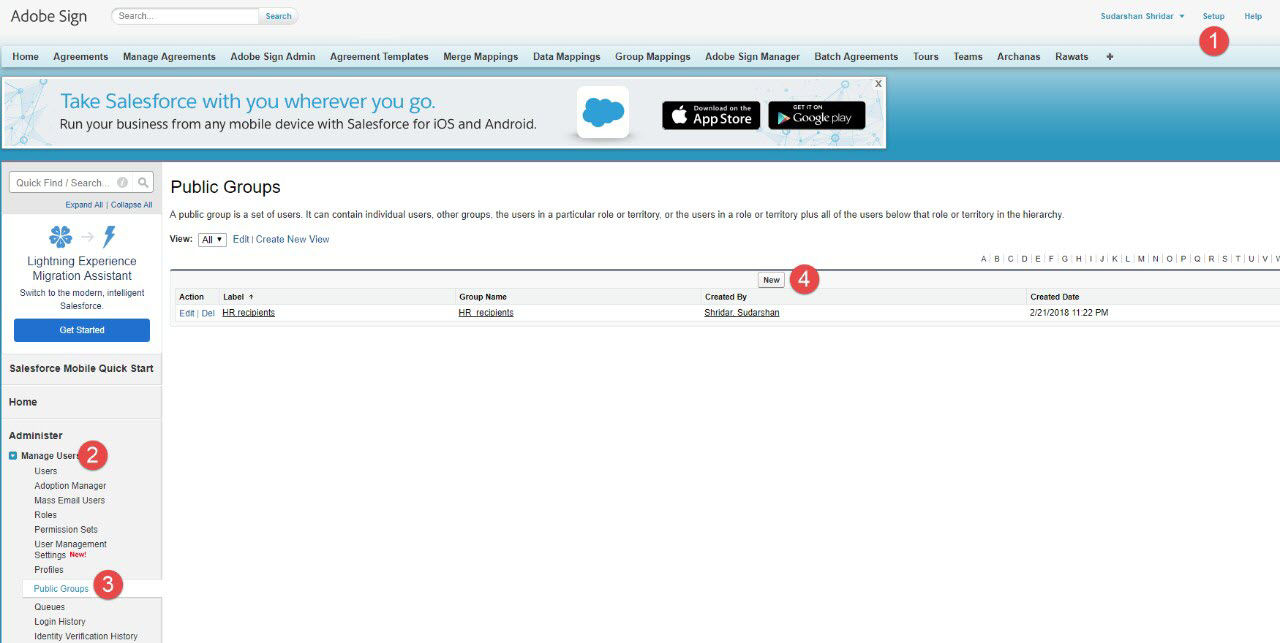Go to Agreement Templates tab
The width and height of the screenshot is (1280, 643).
[x=379, y=57]
